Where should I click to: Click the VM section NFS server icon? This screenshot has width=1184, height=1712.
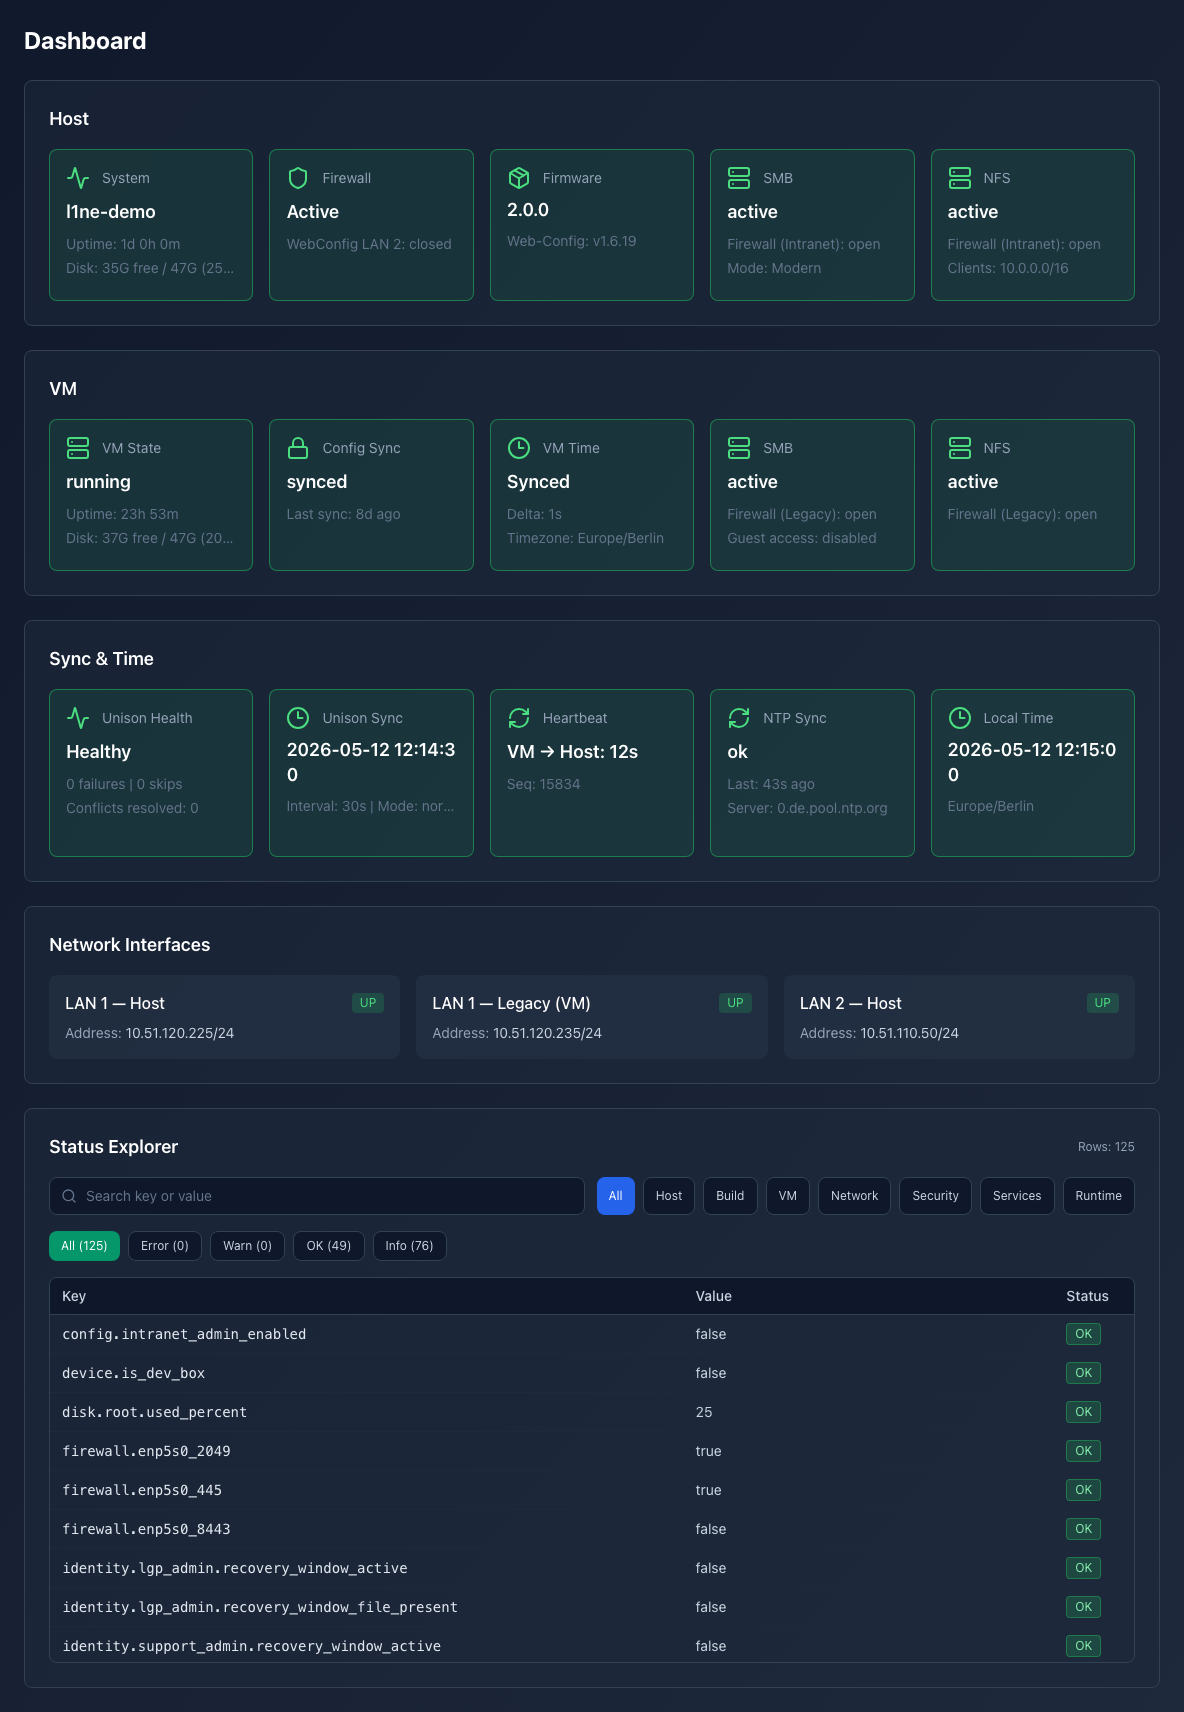click(x=960, y=448)
